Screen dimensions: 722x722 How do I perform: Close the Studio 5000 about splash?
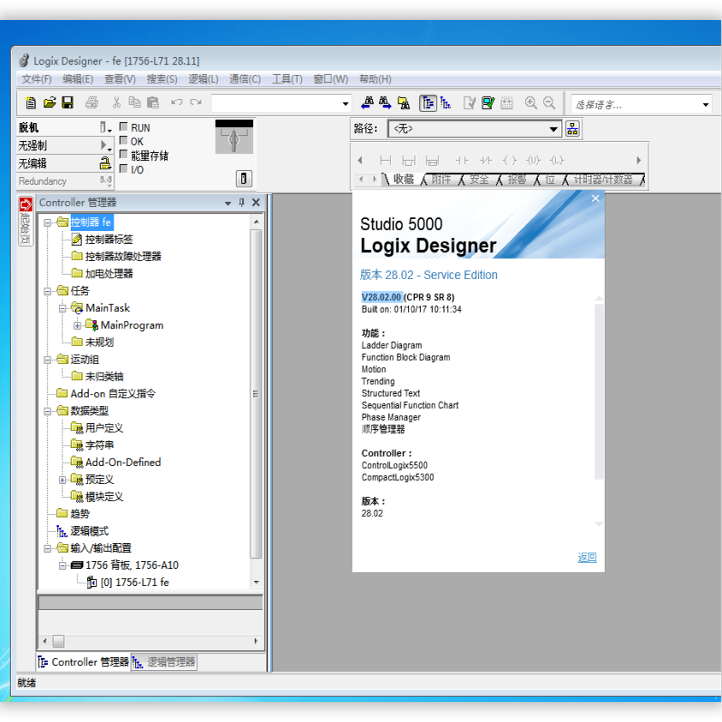[595, 198]
